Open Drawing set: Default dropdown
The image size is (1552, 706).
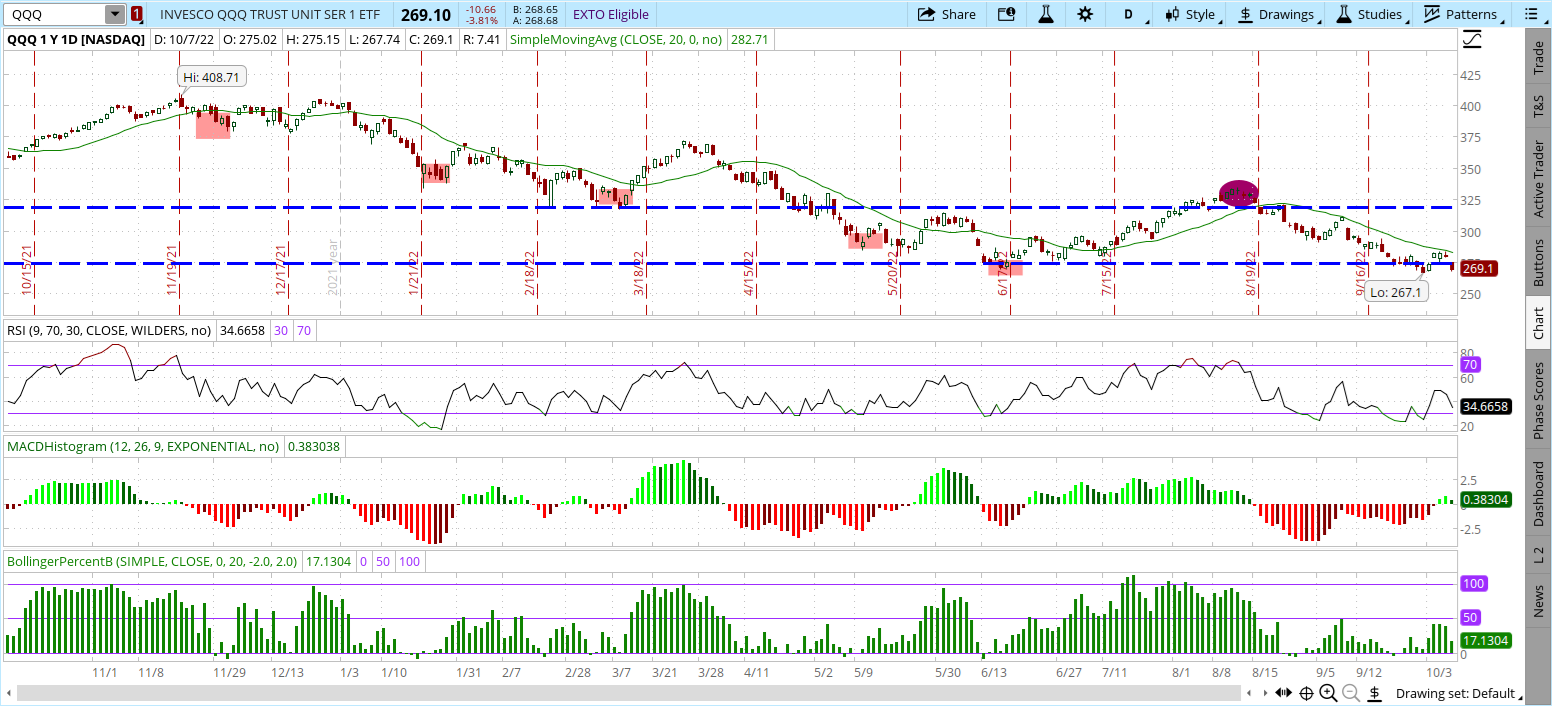coord(1459,693)
